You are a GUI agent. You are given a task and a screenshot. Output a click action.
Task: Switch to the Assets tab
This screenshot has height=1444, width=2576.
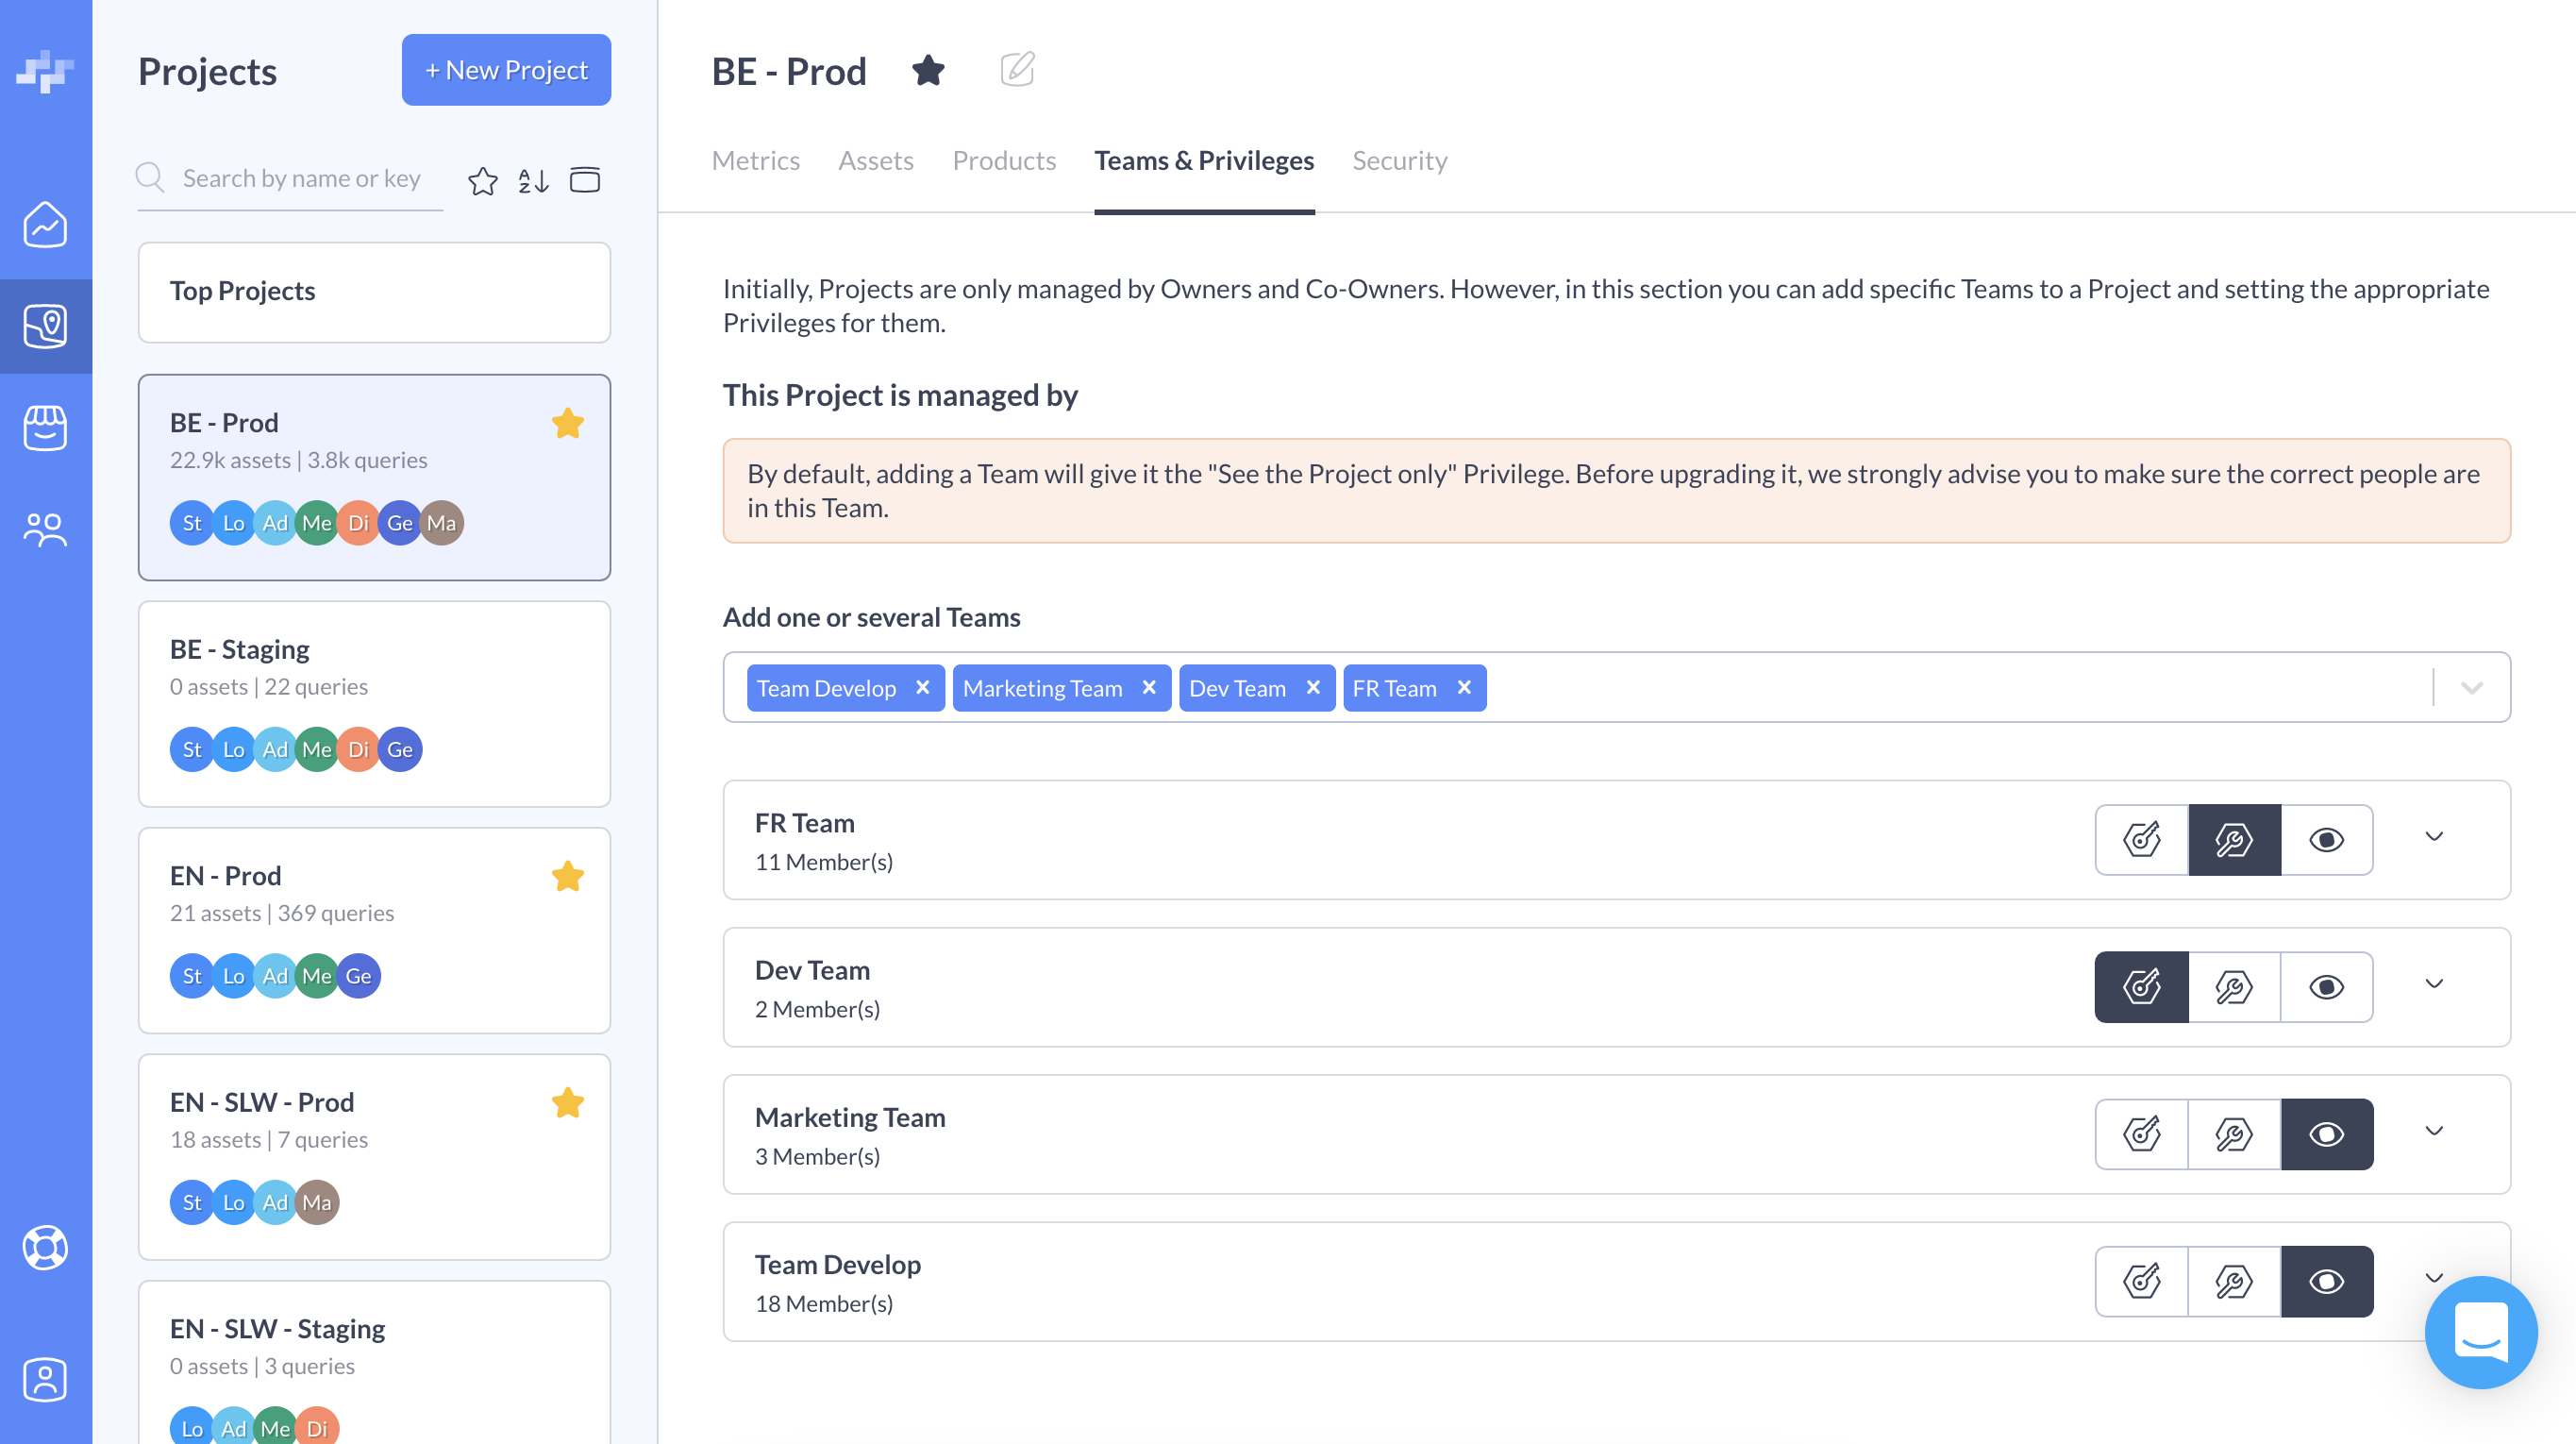pos(875,160)
